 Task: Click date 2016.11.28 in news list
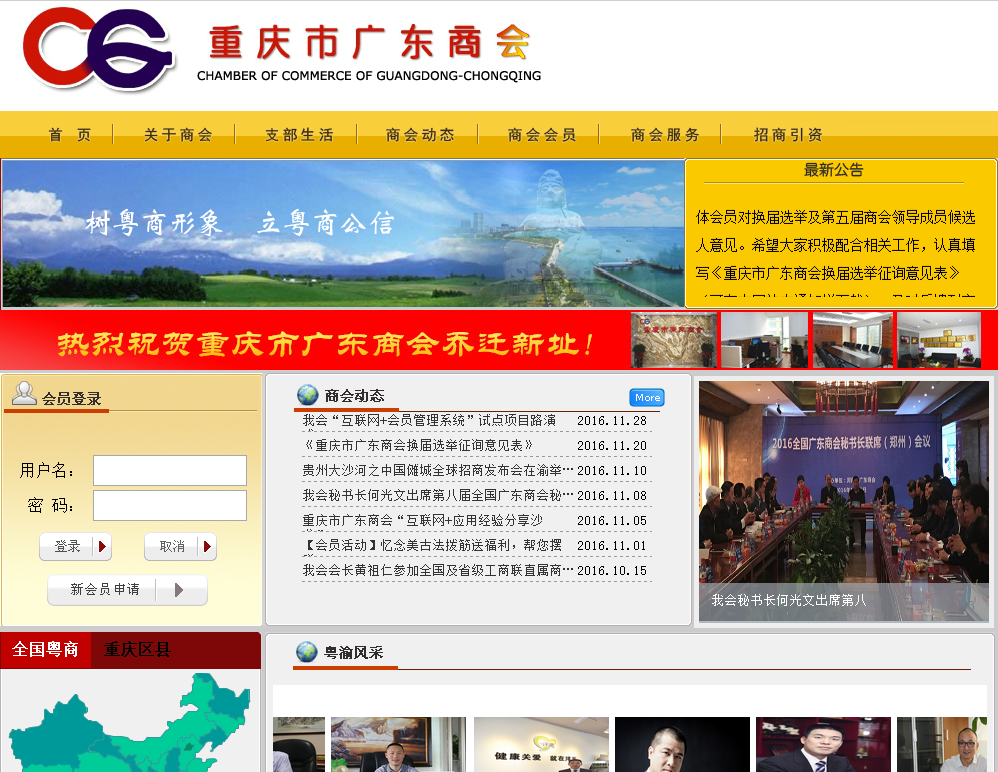point(612,421)
